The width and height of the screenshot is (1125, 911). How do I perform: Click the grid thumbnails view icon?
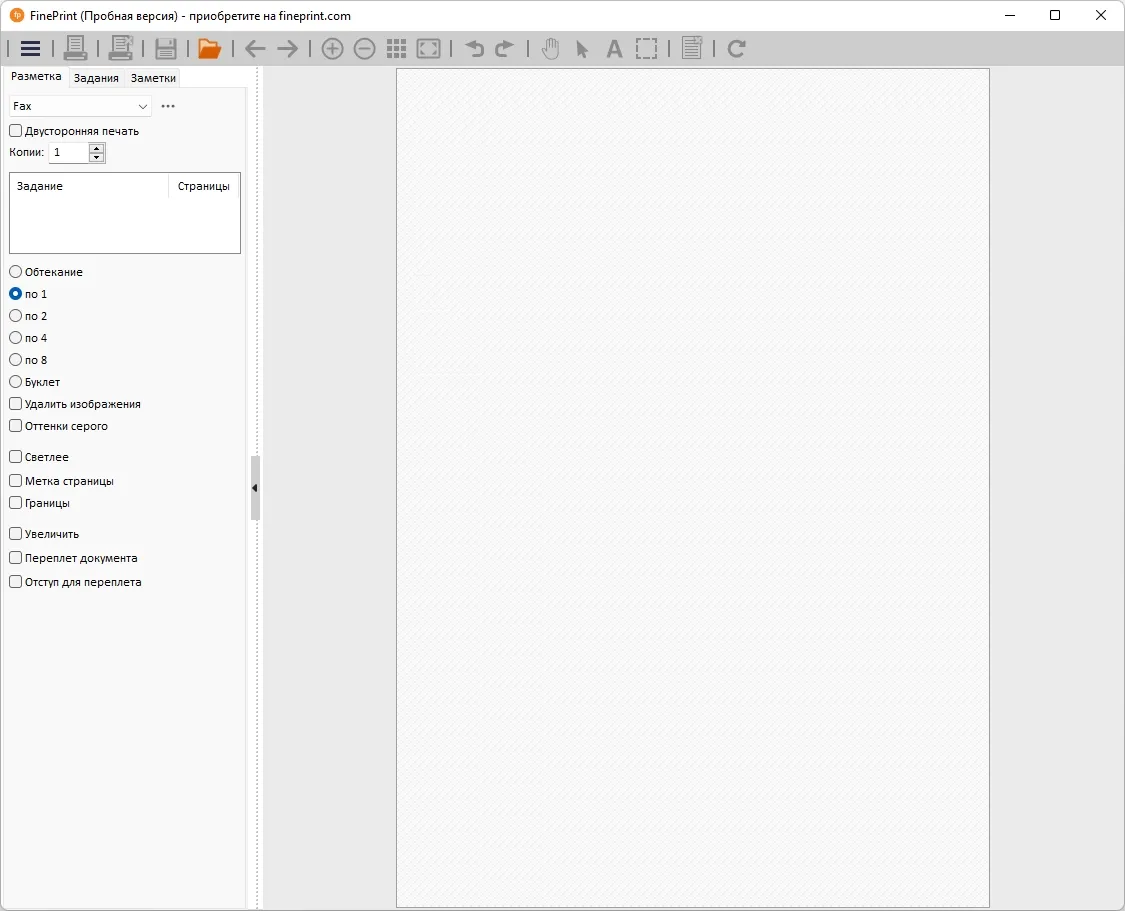tap(396, 49)
